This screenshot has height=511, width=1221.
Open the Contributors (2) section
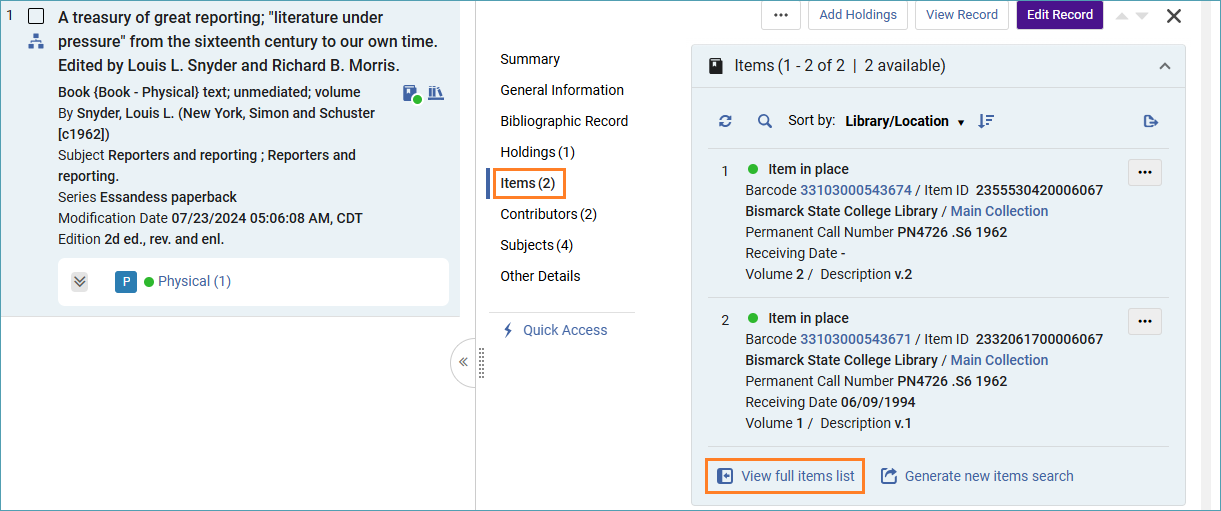(x=548, y=214)
